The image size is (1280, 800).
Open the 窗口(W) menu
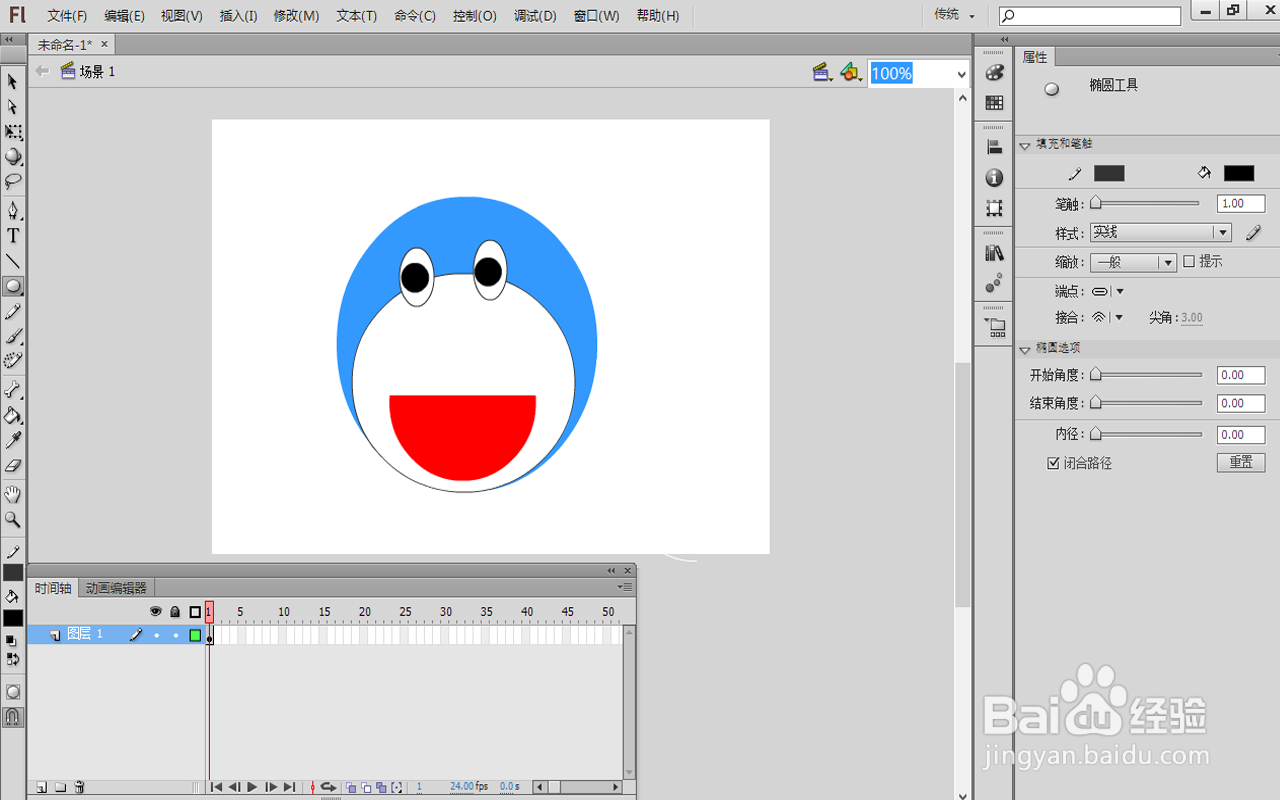click(596, 16)
